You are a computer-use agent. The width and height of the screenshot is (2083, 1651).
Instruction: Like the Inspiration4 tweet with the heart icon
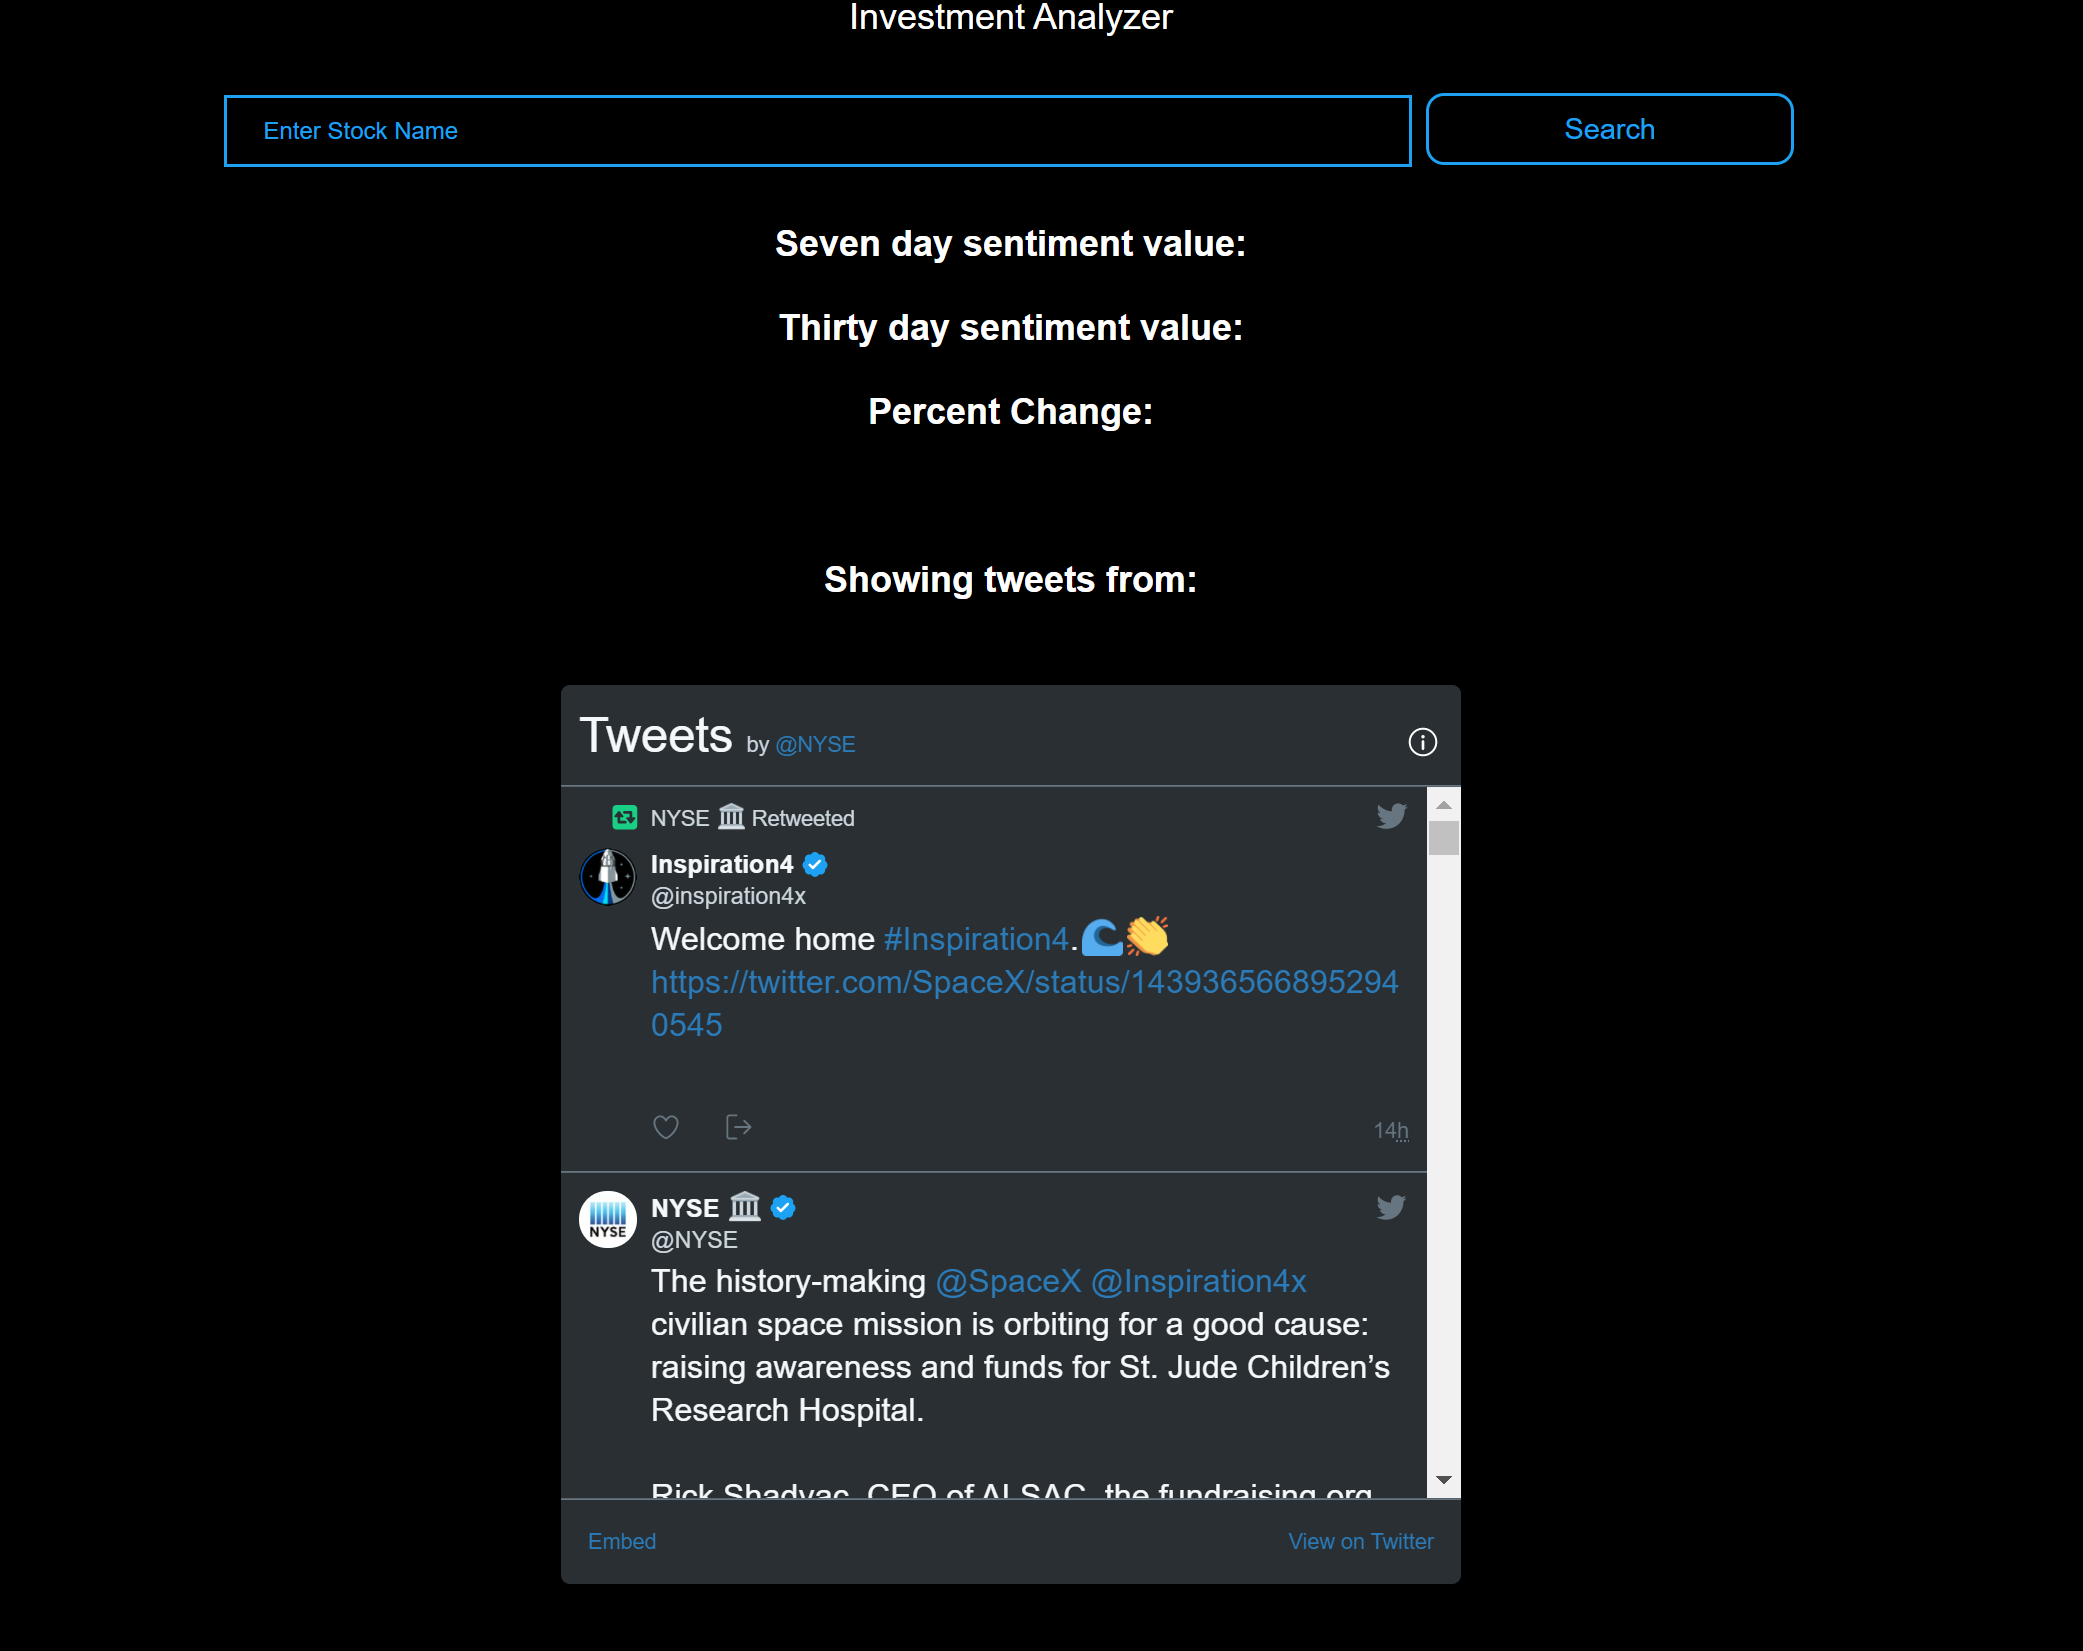[x=666, y=1127]
